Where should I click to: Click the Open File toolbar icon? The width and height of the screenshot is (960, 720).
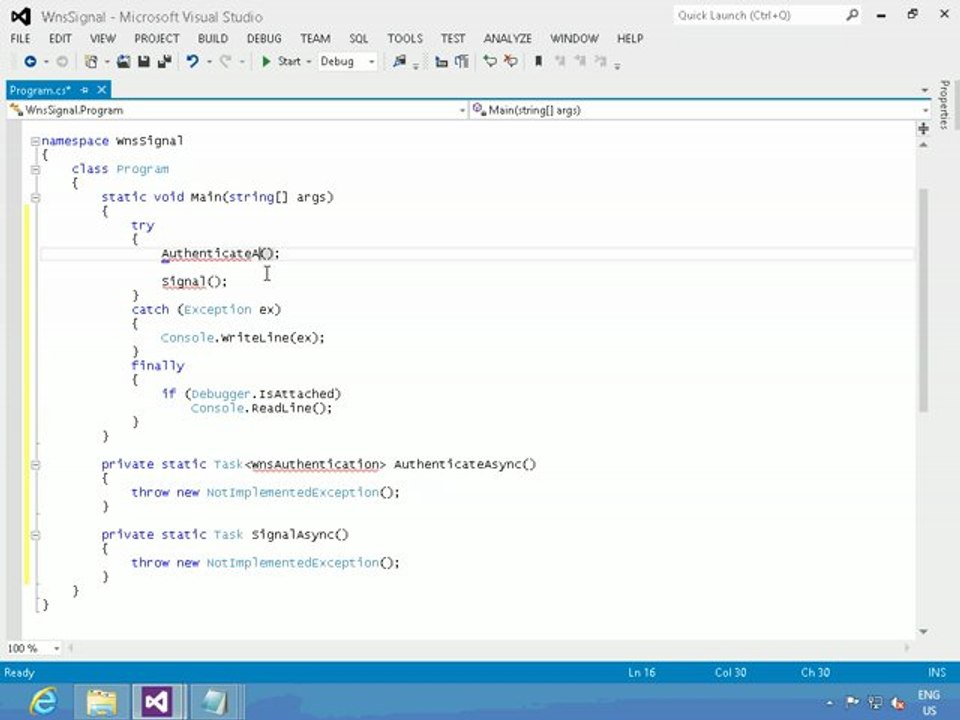tap(124, 61)
